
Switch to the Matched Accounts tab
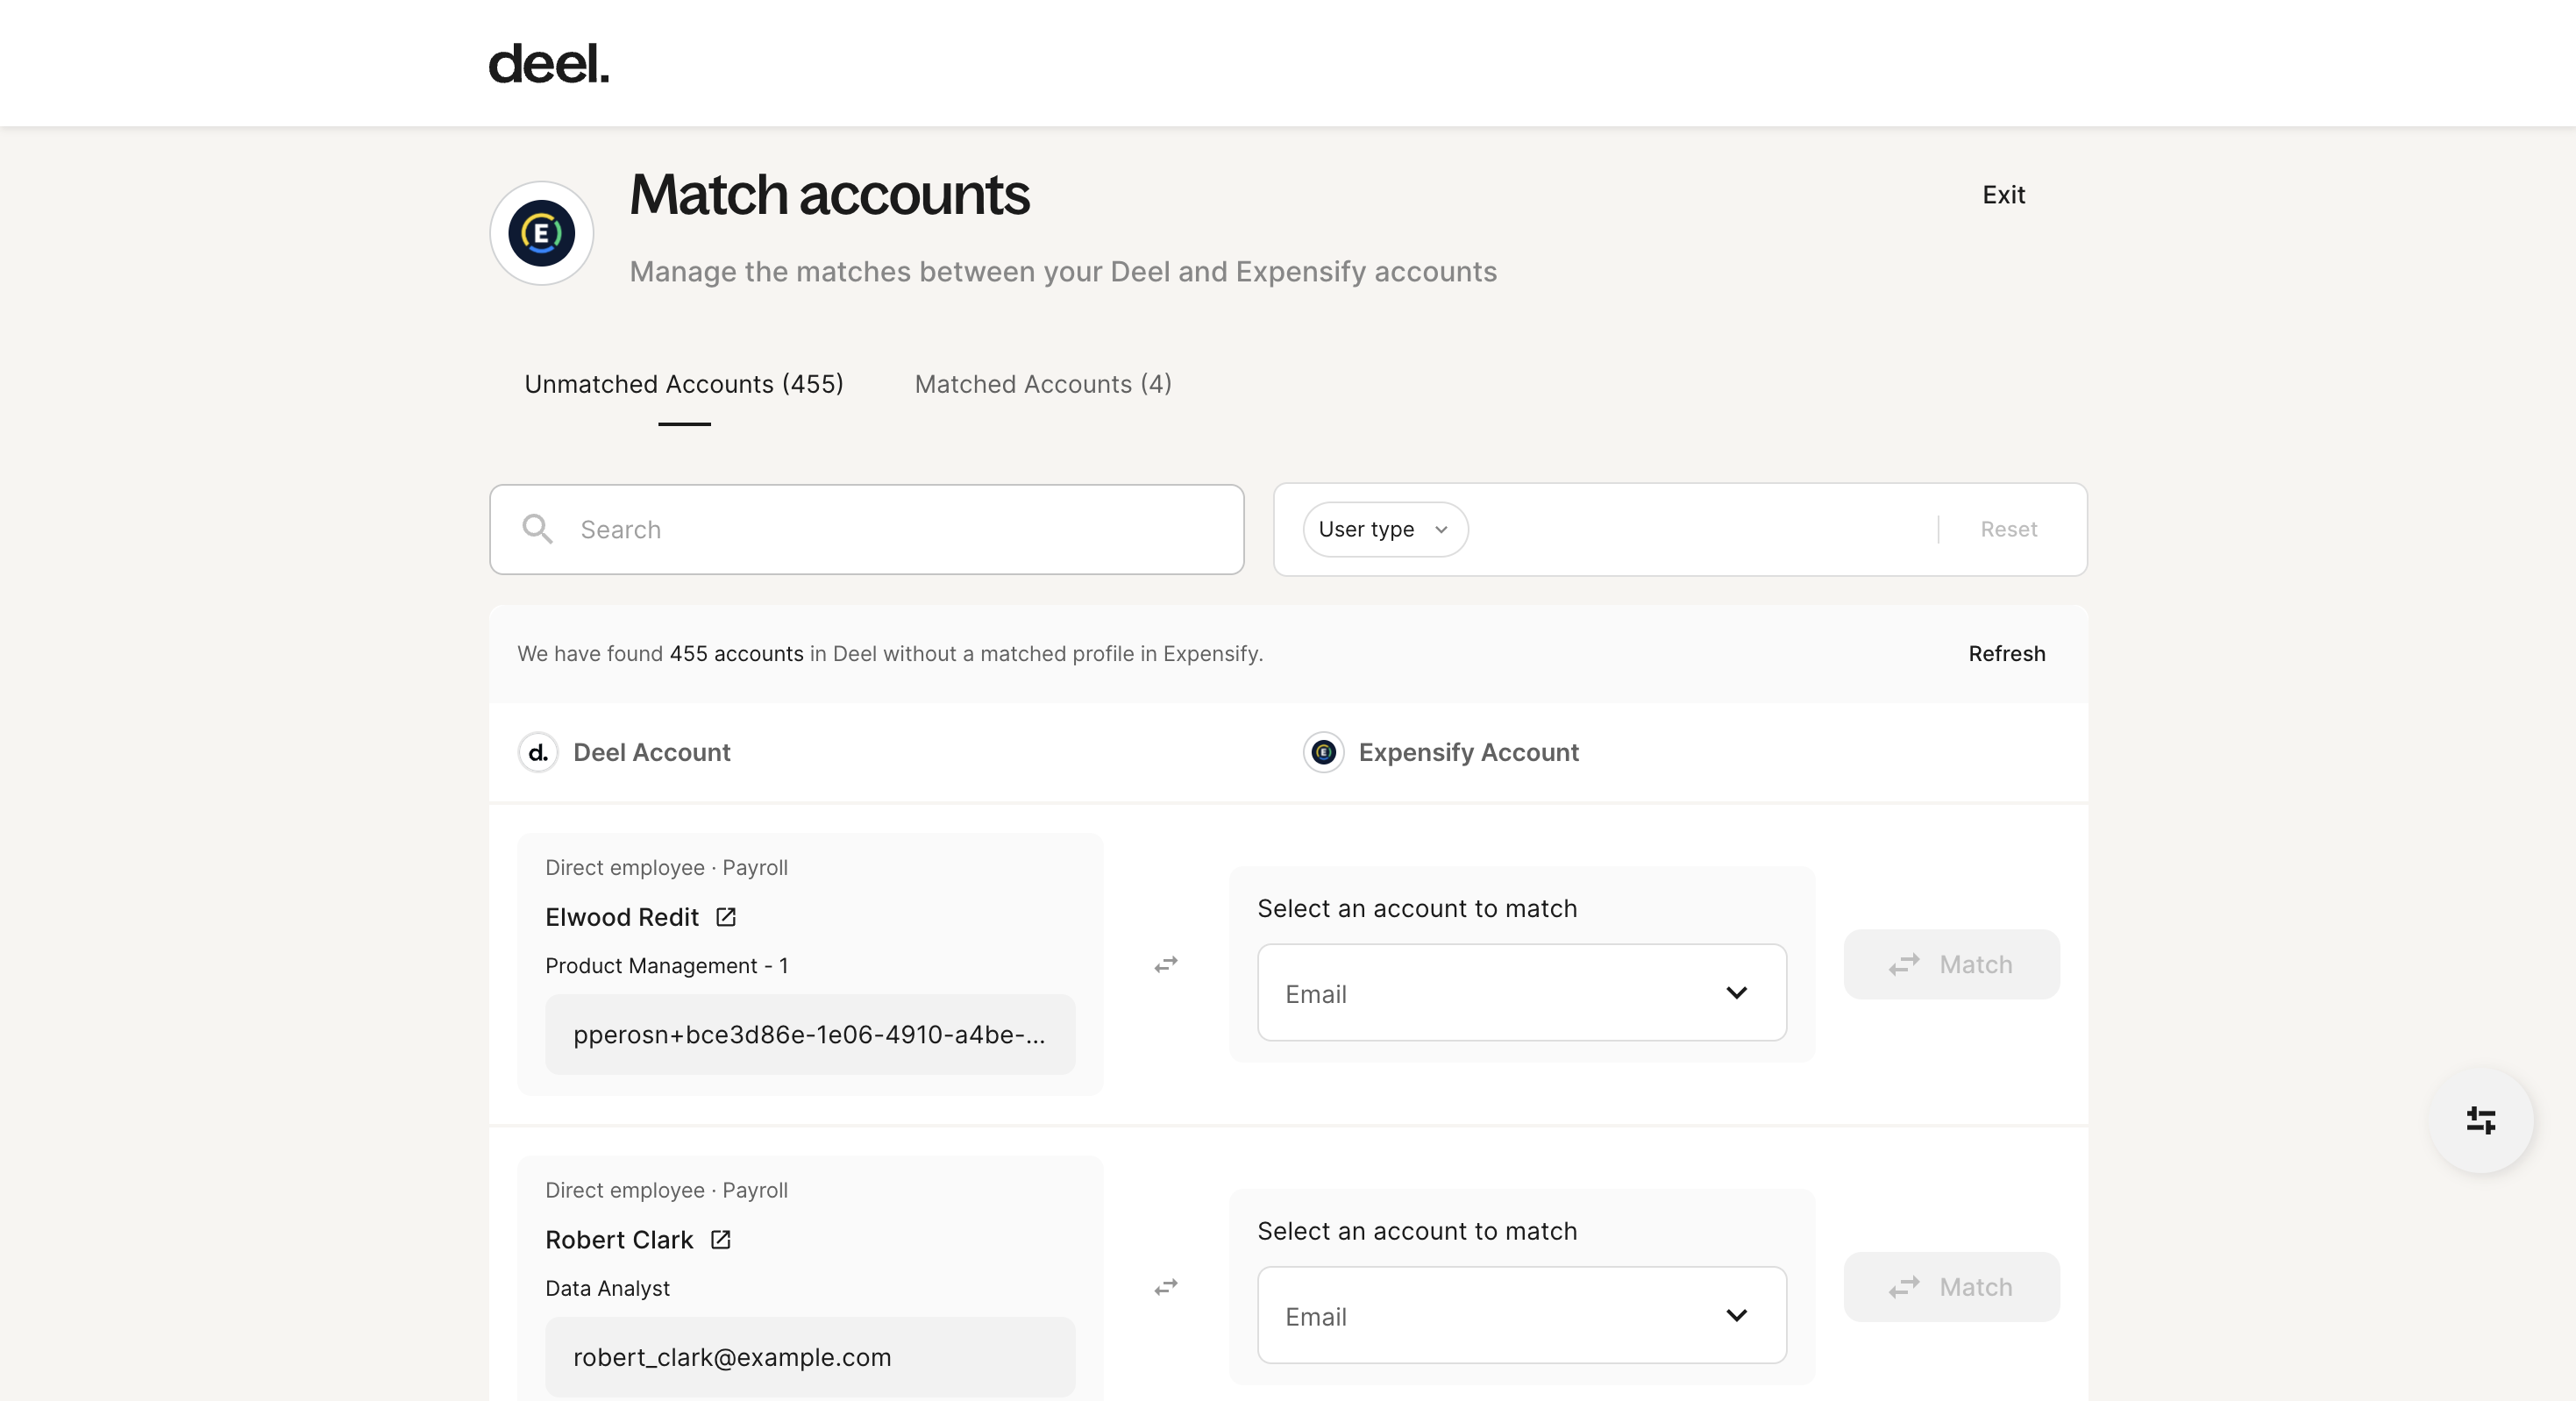click(1042, 384)
